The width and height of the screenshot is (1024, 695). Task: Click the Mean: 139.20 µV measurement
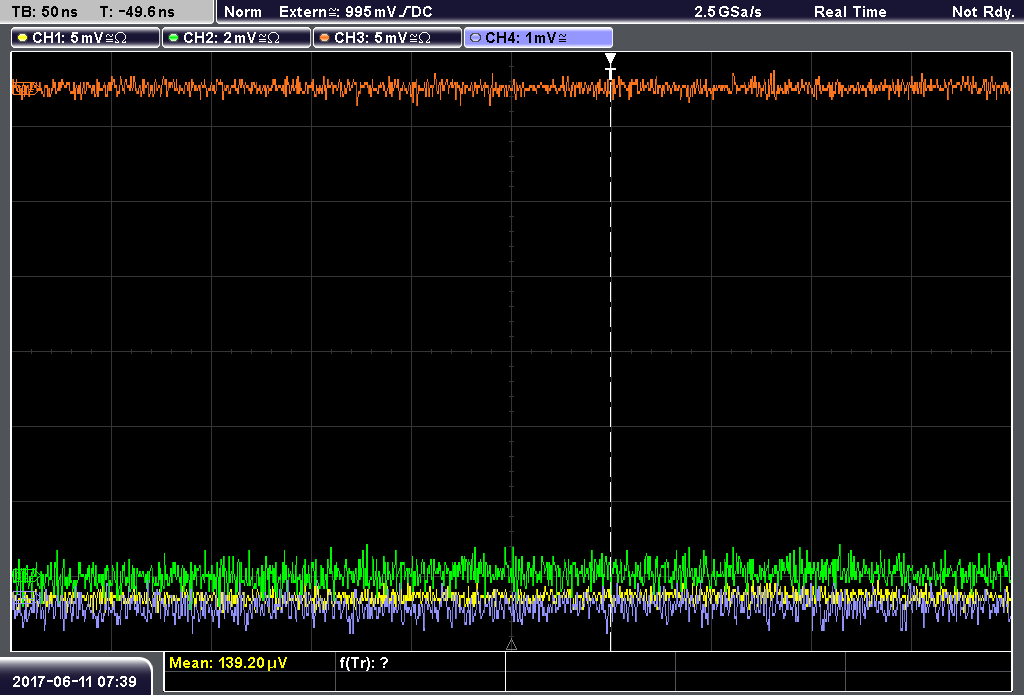coord(228,663)
